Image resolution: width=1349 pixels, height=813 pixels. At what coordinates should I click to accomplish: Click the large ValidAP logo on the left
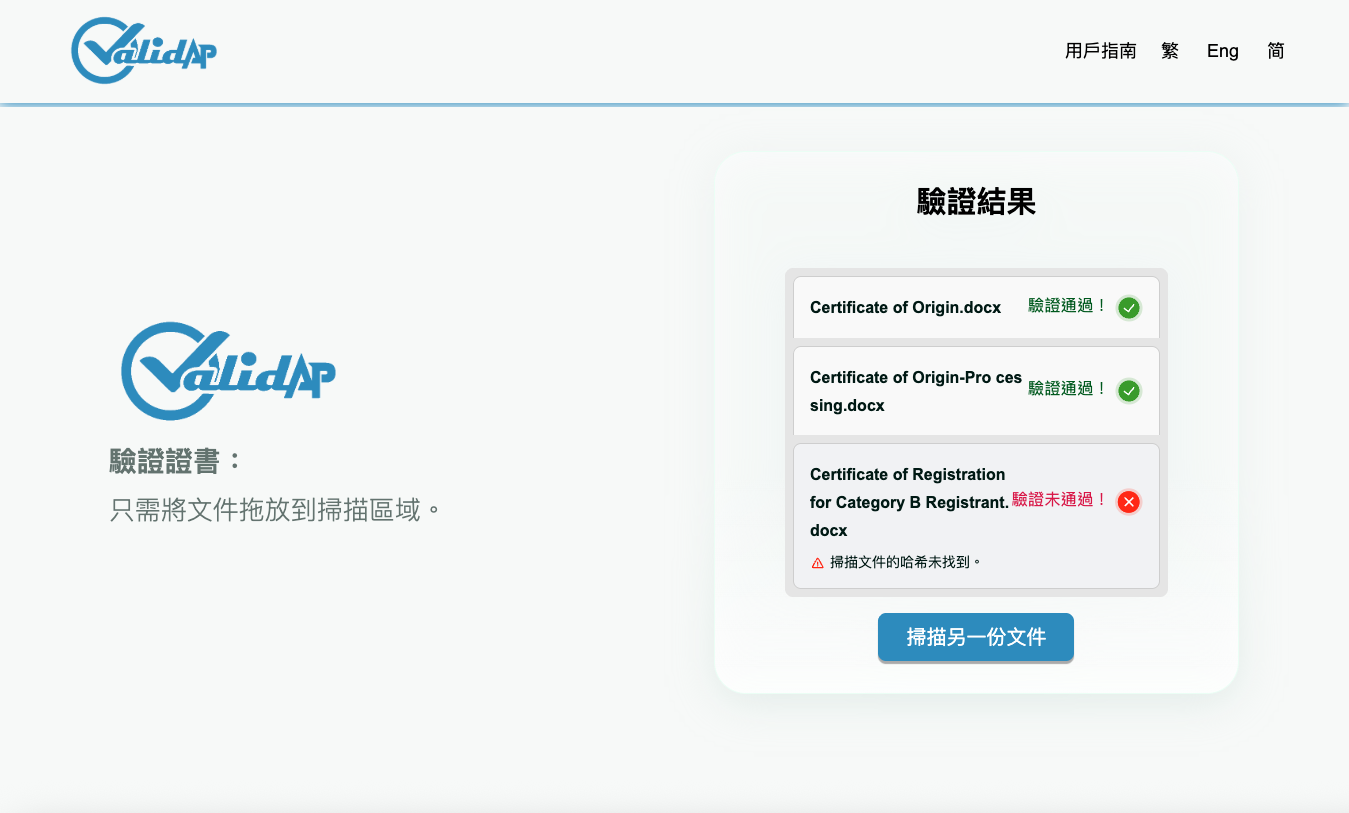point(228,370)
